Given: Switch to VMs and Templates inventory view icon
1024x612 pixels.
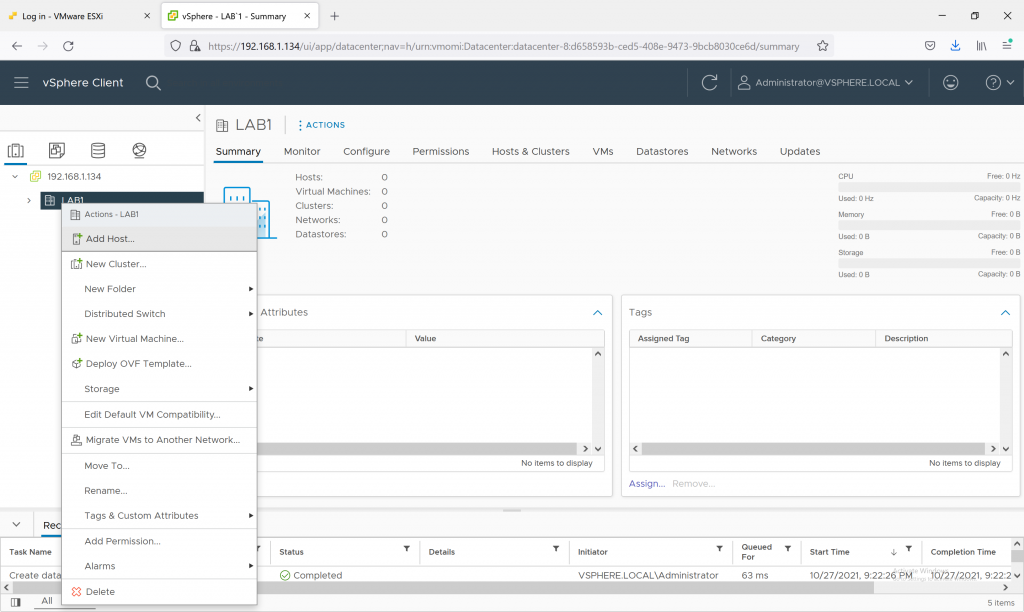Looking at the screenshot, I should pos(57,150).
